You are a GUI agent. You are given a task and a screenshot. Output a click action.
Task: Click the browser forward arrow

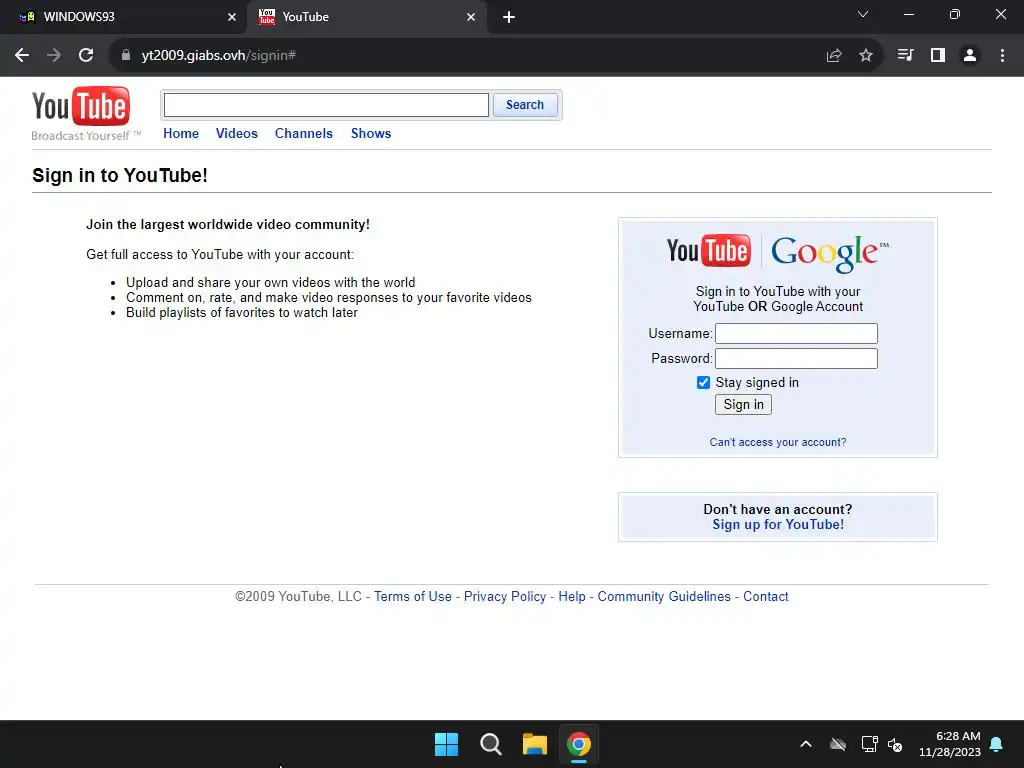coord(54,56)
